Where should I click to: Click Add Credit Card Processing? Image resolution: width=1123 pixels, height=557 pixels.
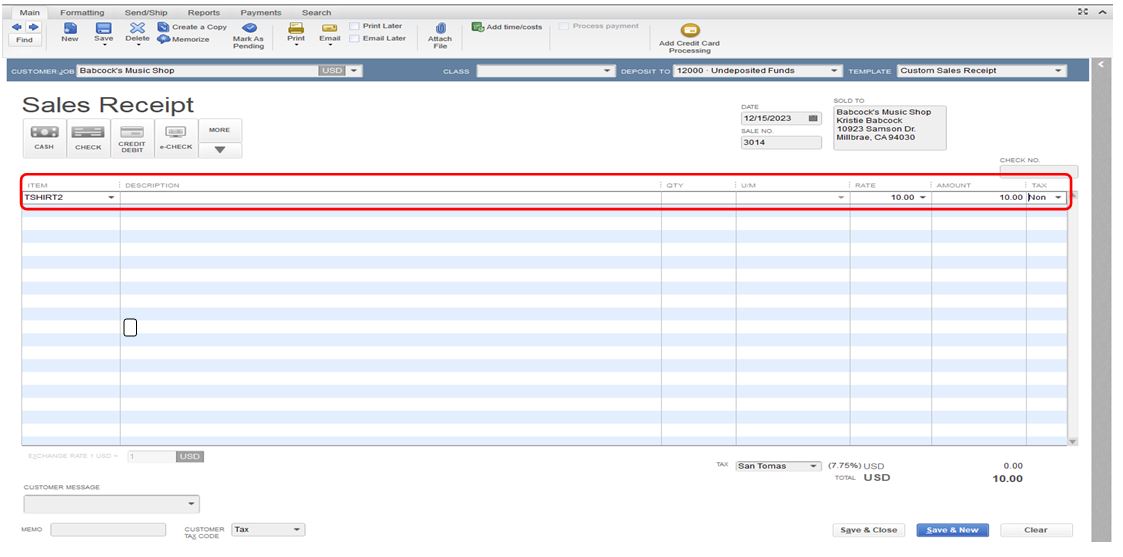point(690,39)
